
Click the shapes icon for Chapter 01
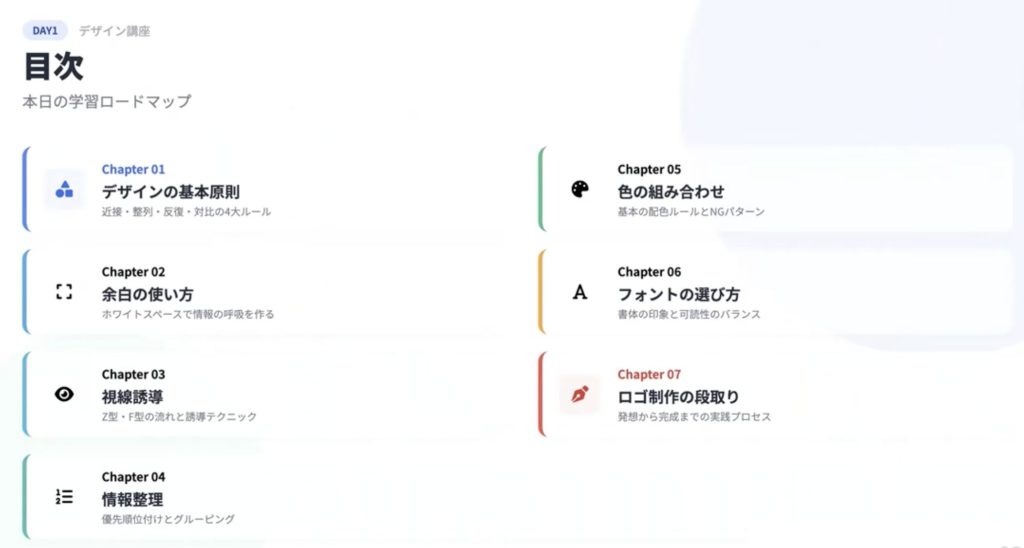pyautogui.click(x=64, y=189)
